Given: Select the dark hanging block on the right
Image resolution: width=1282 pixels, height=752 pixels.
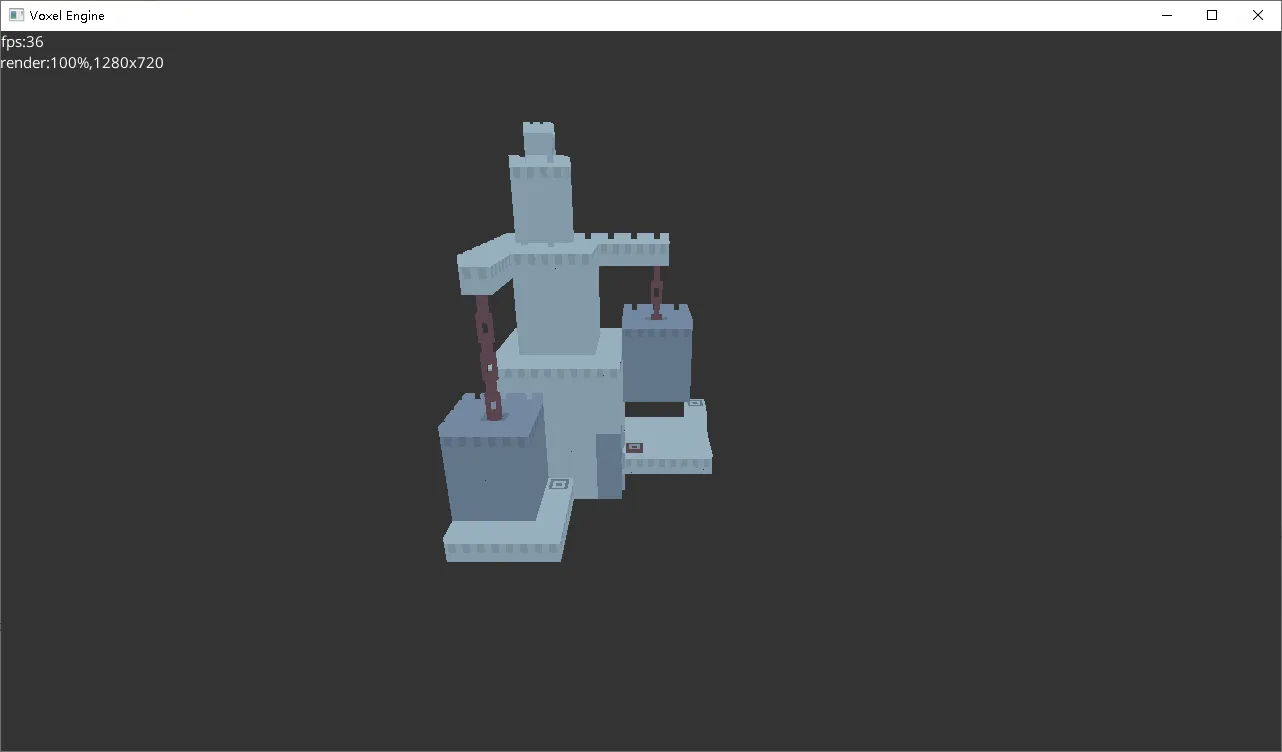Looking at the screenshot, I should coord(656,358).
